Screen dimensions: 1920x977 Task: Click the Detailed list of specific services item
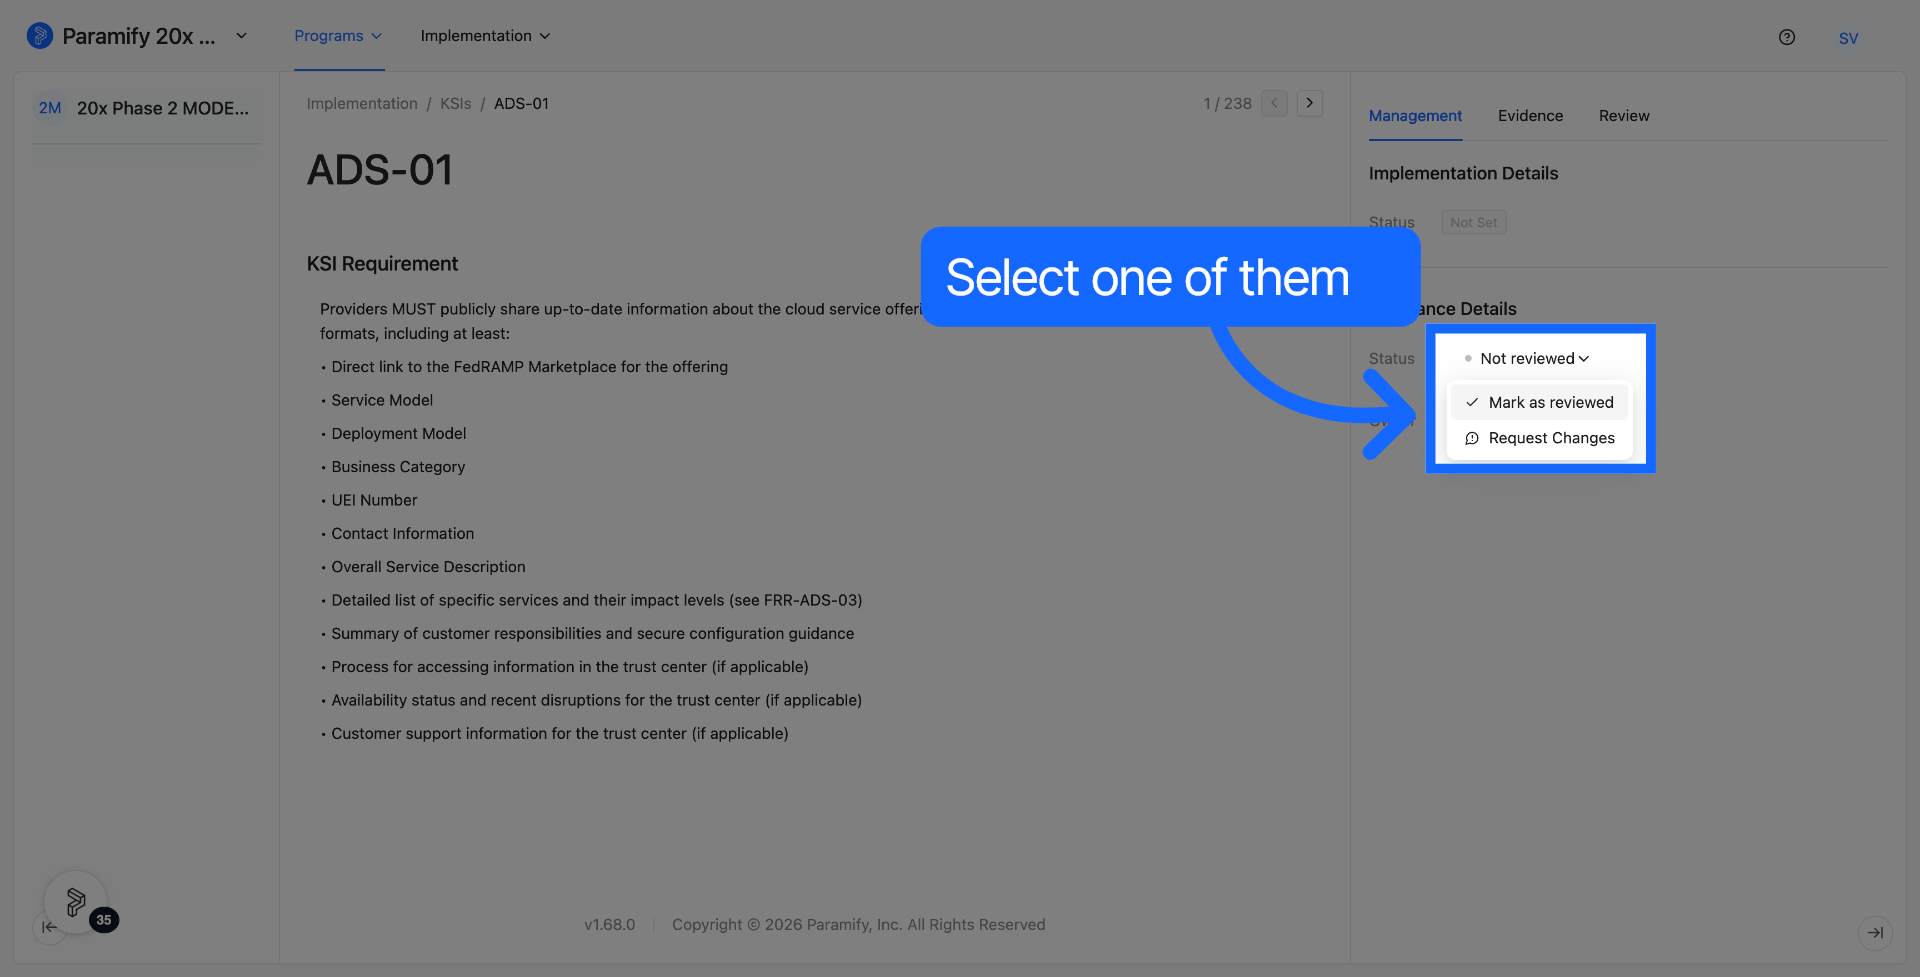click(x=597, y=600)
